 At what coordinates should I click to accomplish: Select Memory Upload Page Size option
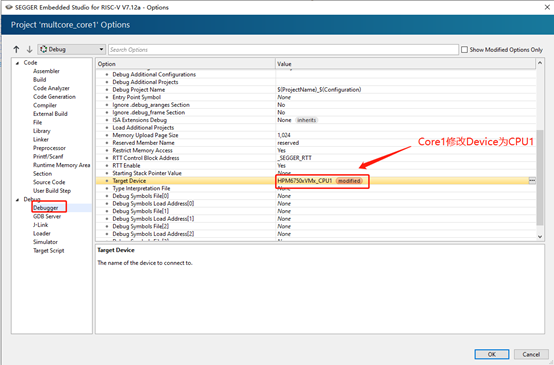(145, 135)
